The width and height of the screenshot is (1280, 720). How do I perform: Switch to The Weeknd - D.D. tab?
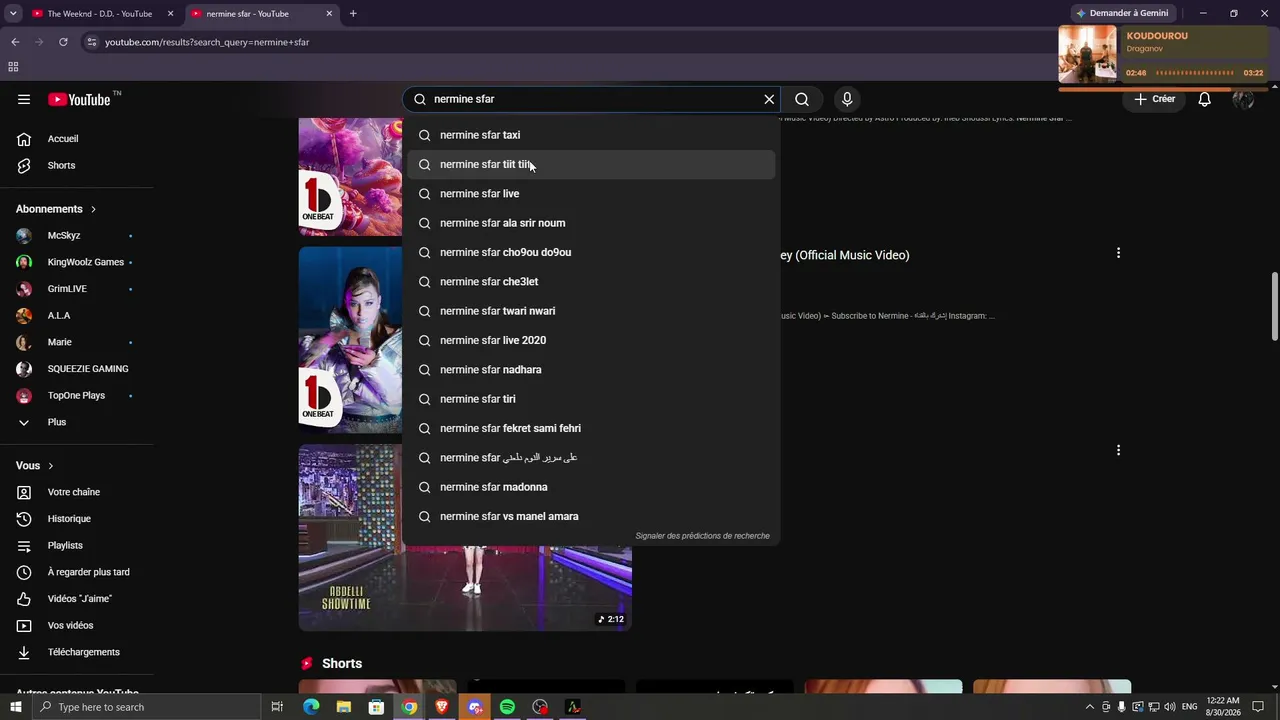pos(100,14)
